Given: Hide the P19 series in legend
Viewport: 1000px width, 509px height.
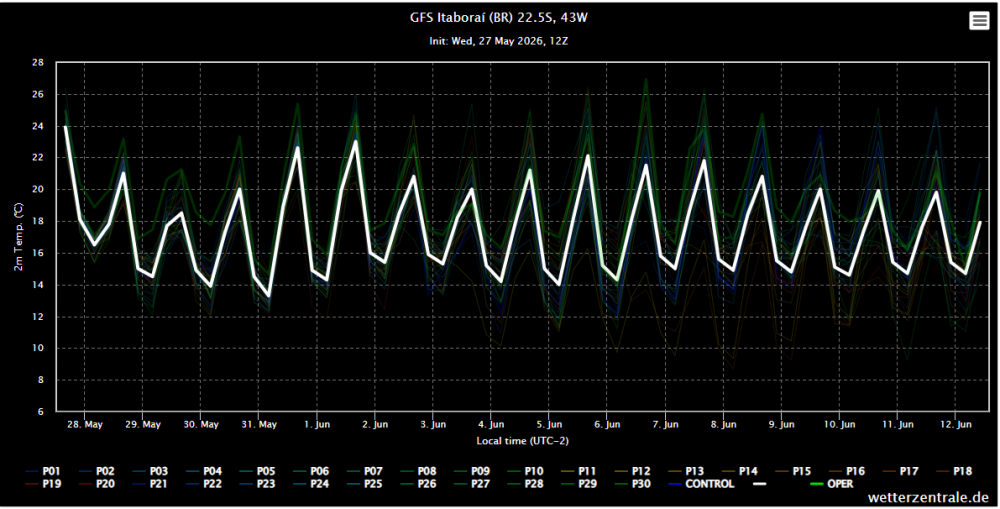Looking at the screenshot, I should pos(43,484).
